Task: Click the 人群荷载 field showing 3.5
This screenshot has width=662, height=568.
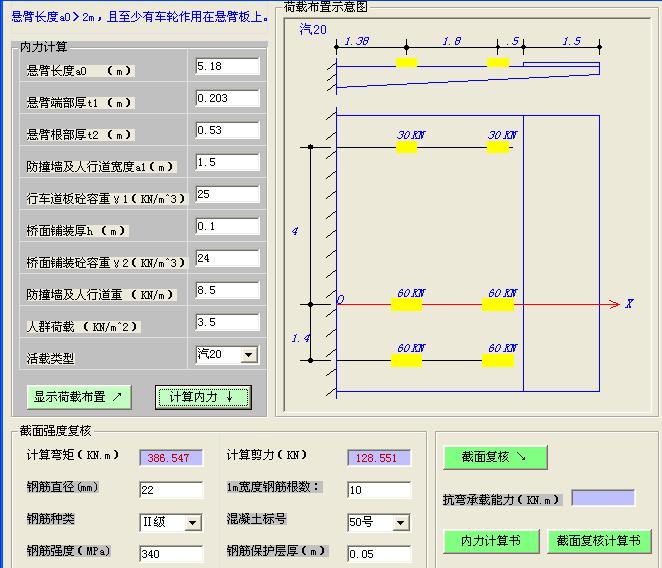Action: (228, 322)
